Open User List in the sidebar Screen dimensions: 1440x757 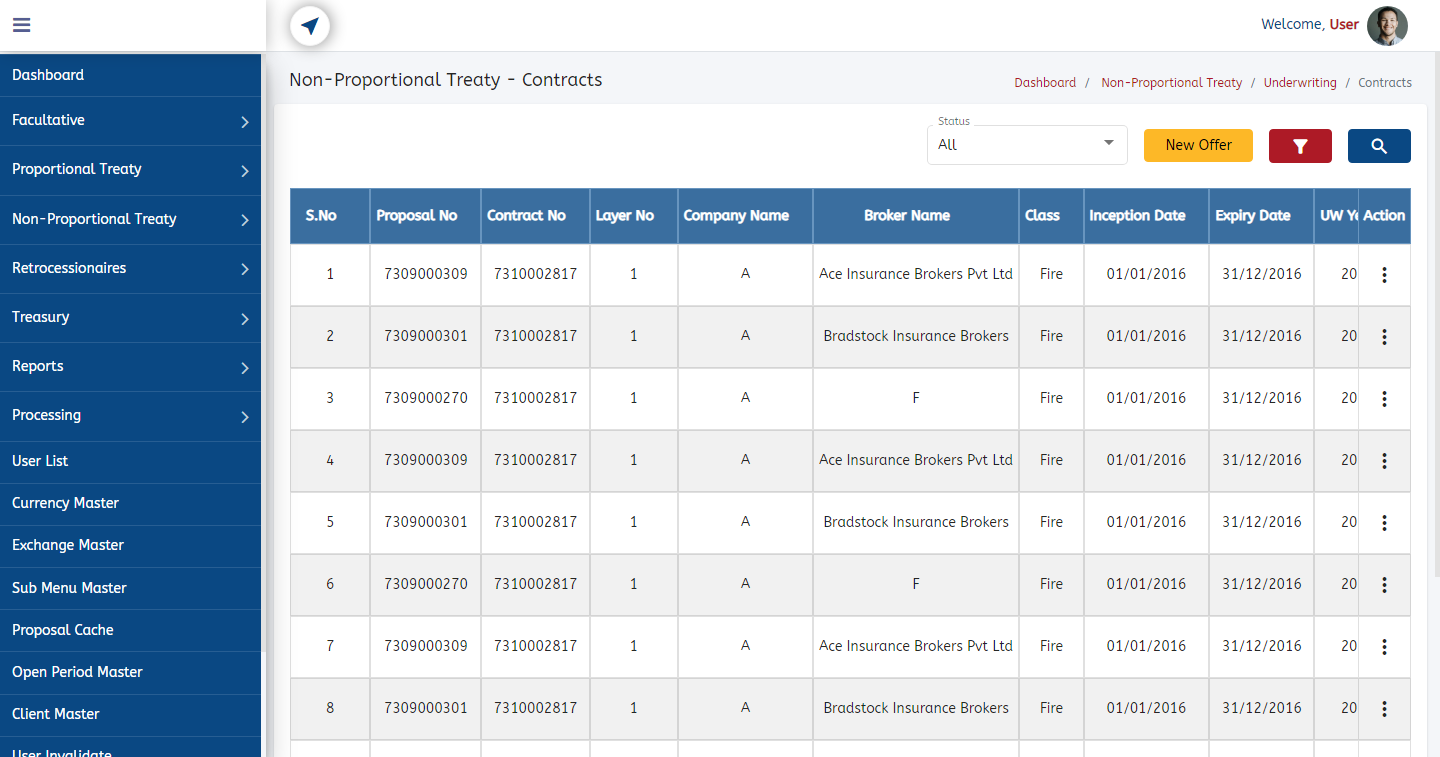click(130, 461)
